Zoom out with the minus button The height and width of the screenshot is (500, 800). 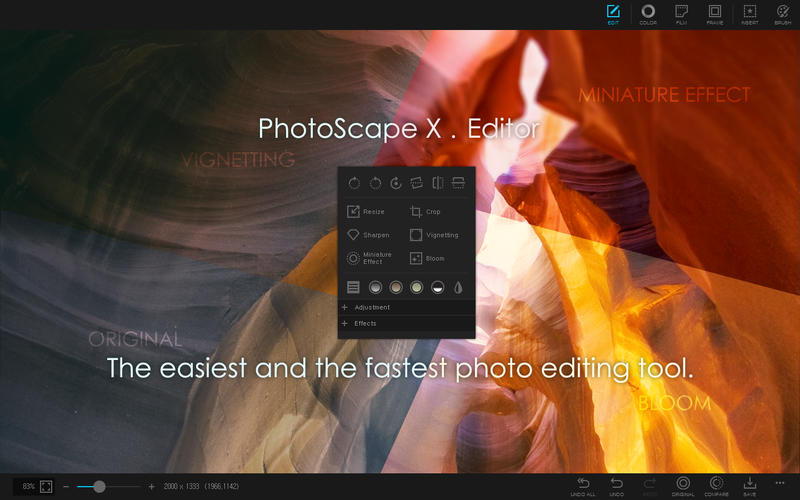click(x=66, y=487)
